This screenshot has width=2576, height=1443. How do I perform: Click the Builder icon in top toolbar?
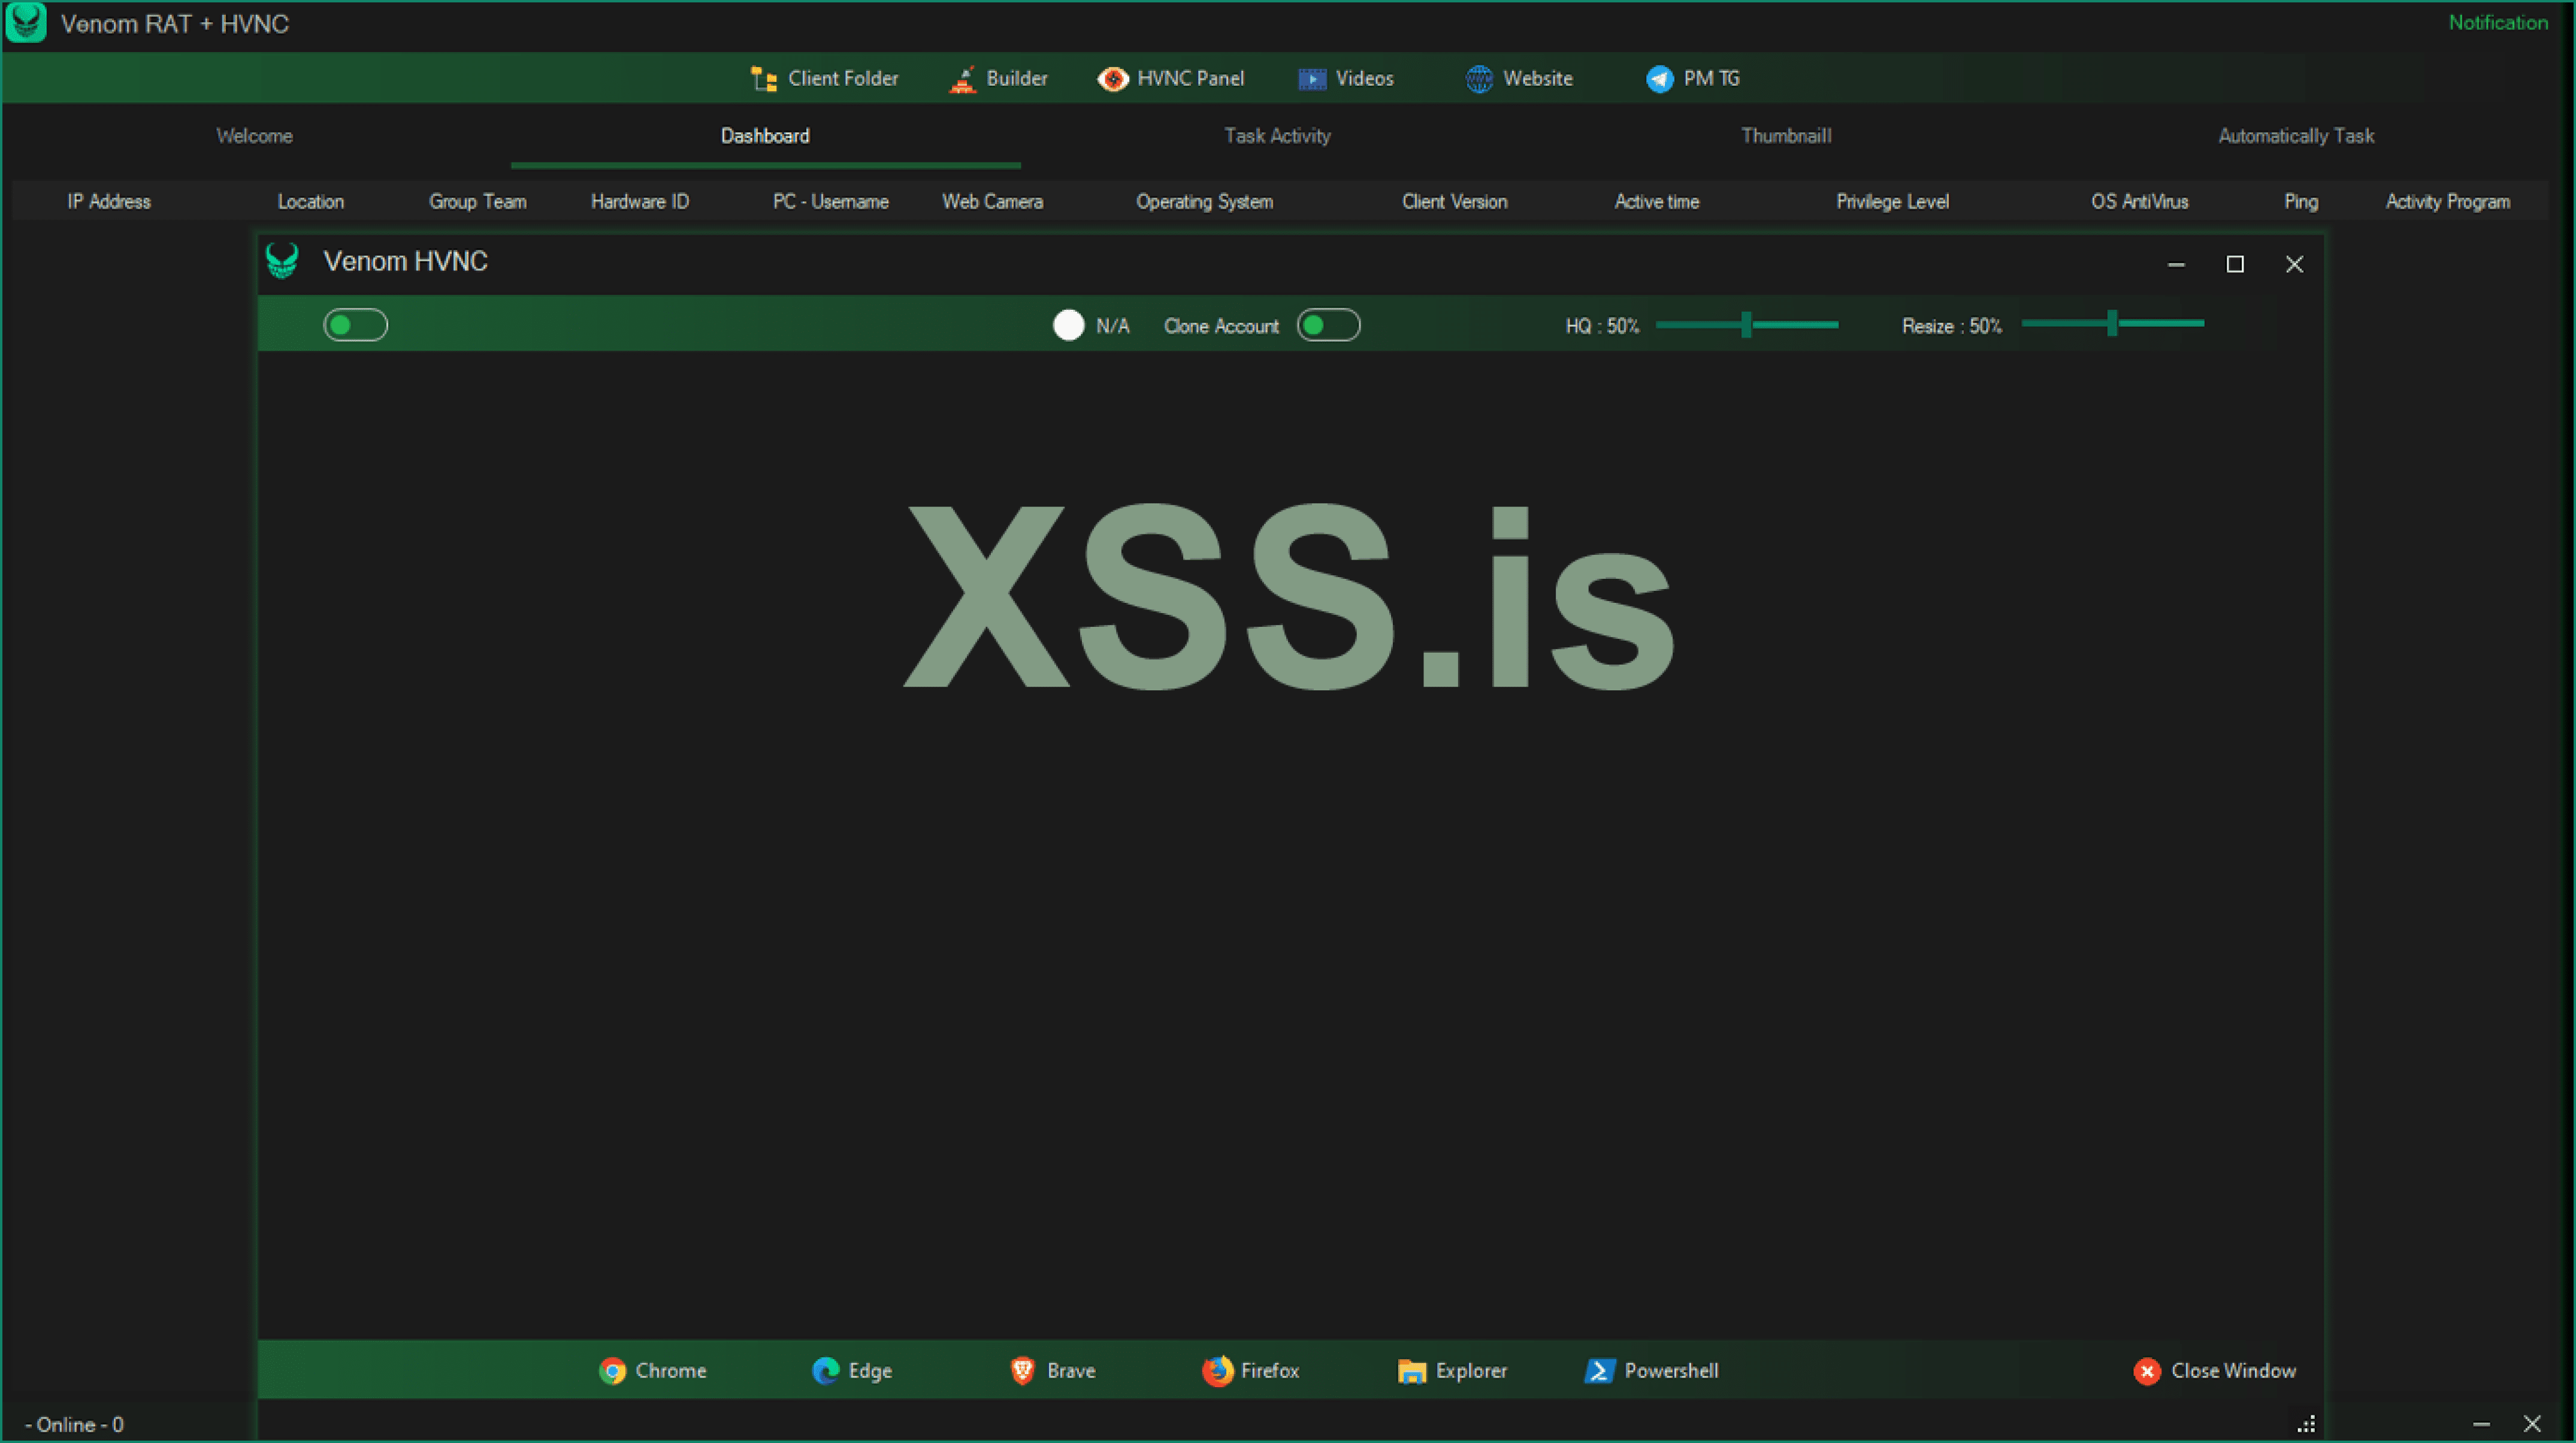(x=962, y=79)
